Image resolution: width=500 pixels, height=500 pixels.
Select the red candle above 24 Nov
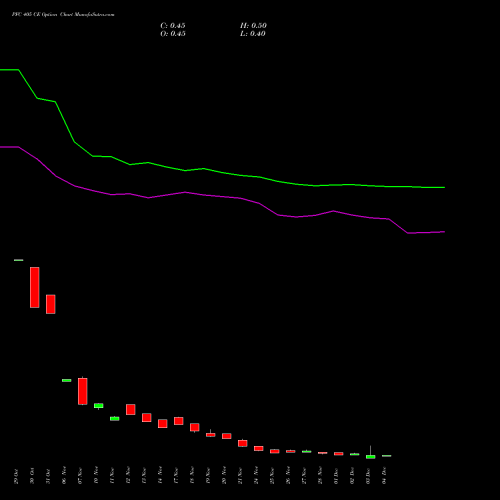pyautogui.click(x=259, y=449)
